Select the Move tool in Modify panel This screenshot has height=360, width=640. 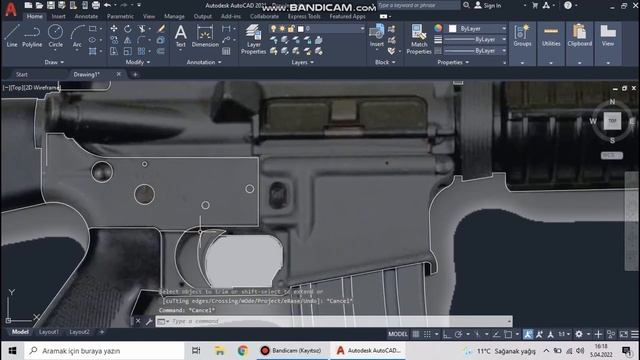coord(114,29)
